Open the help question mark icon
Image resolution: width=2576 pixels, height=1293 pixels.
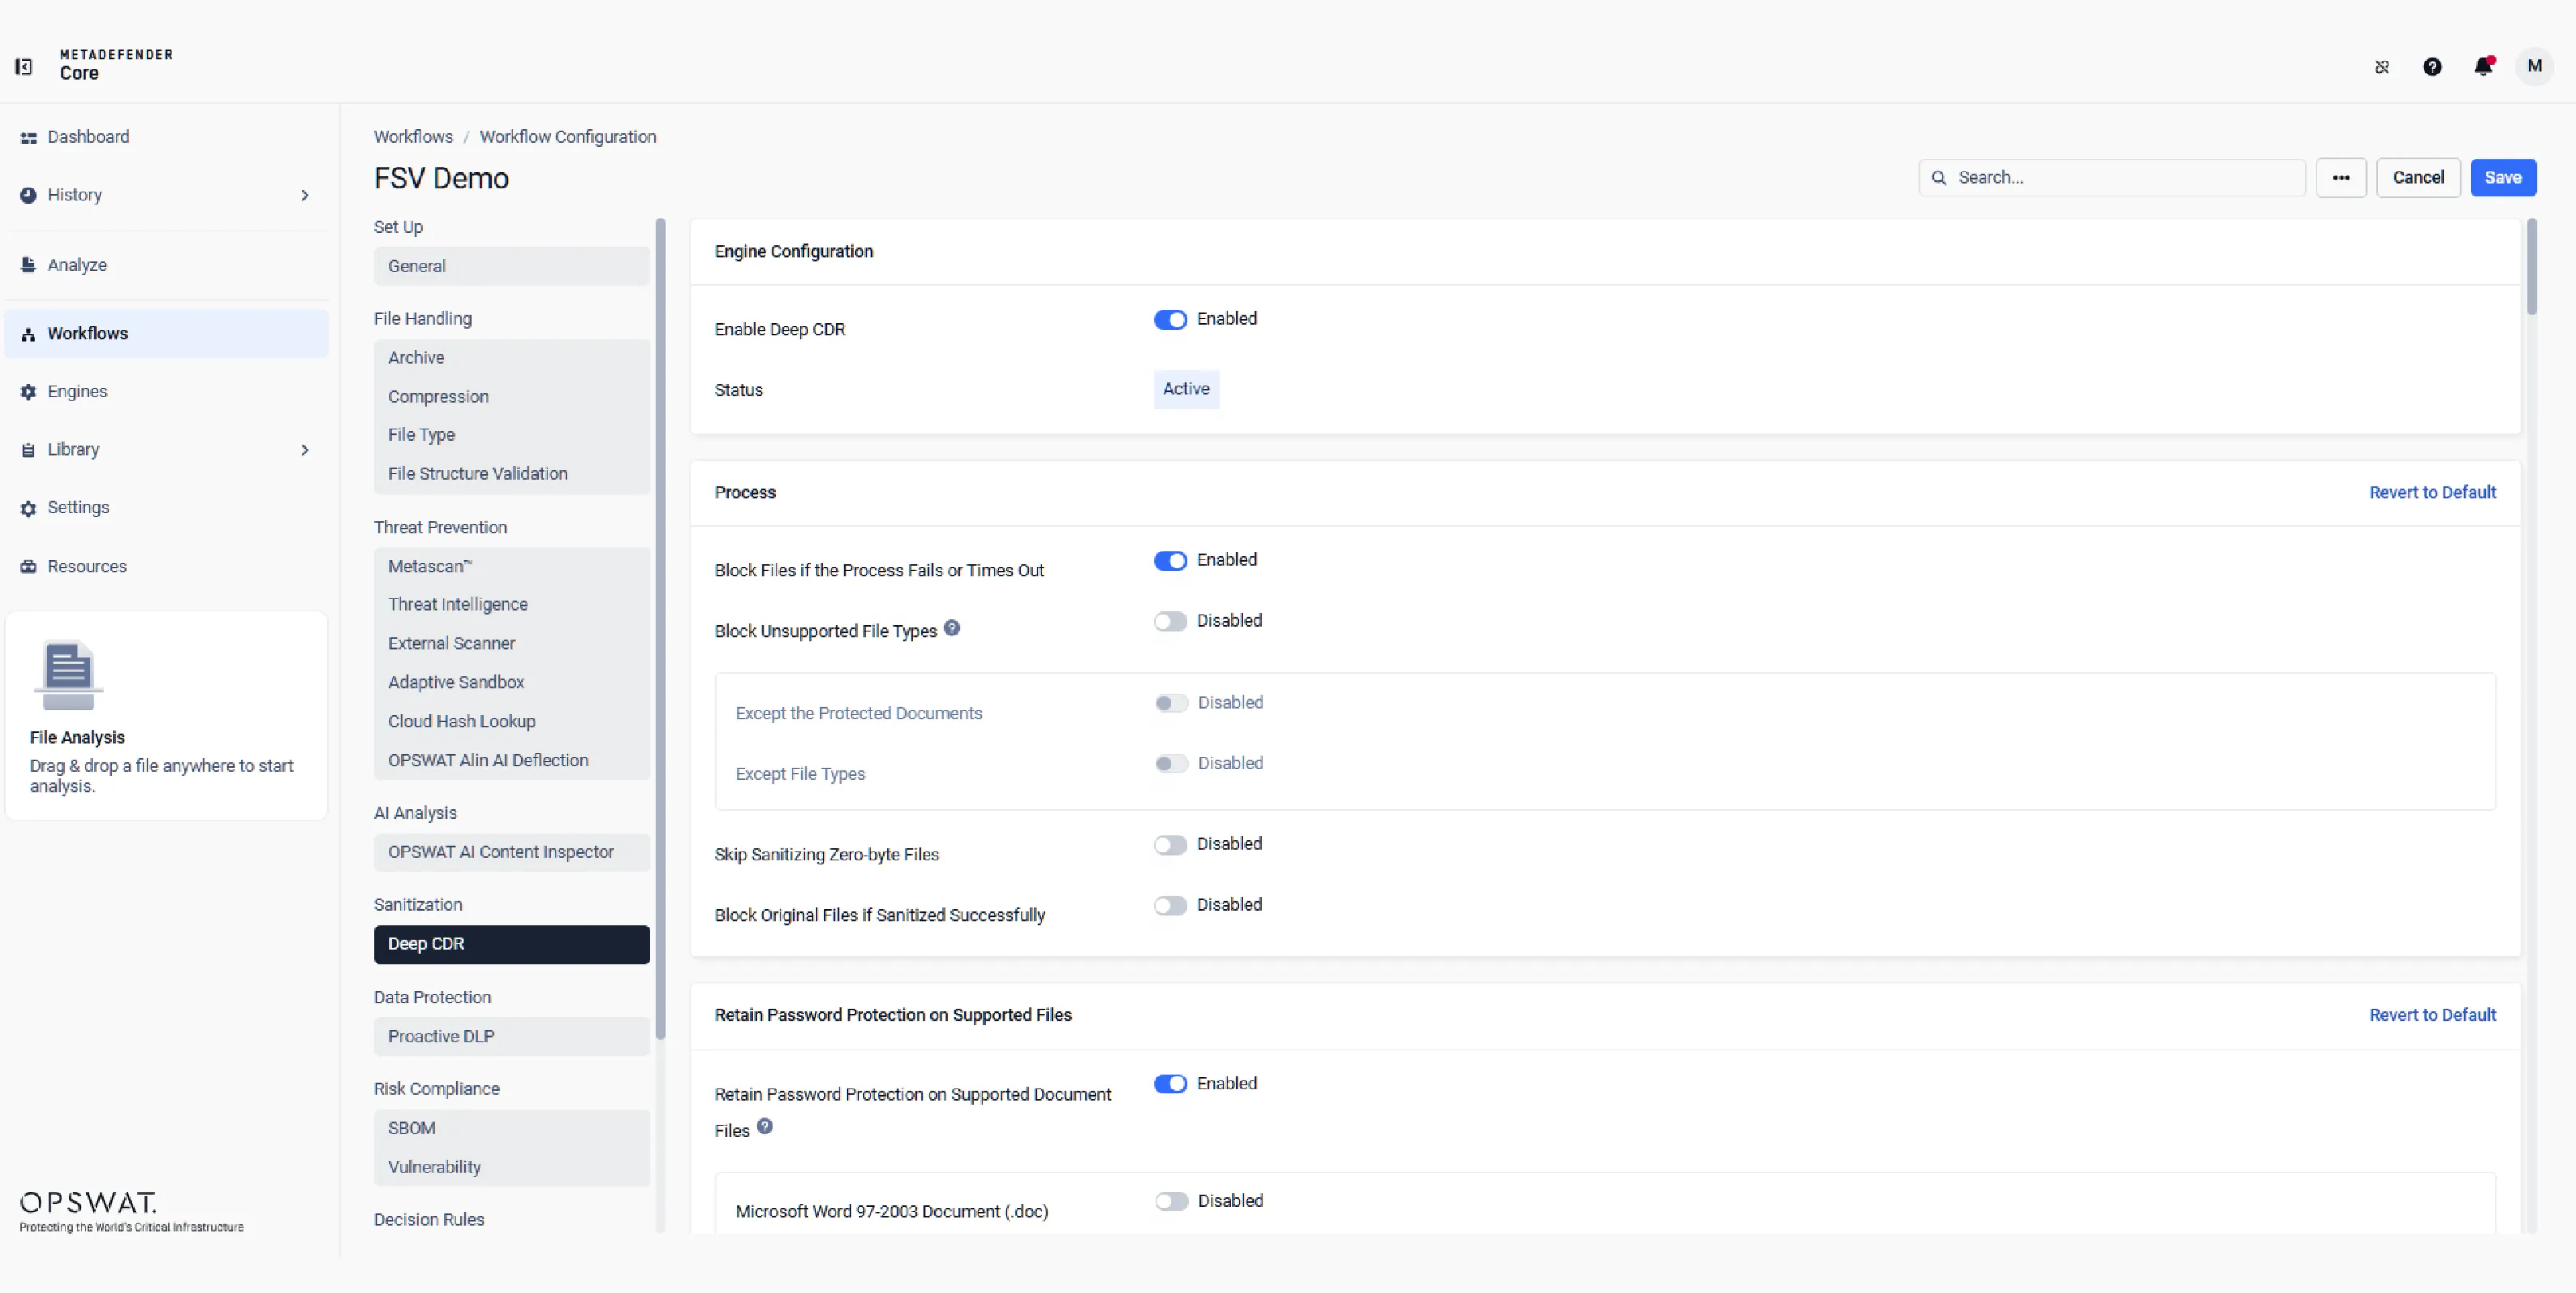point(2432,67)
